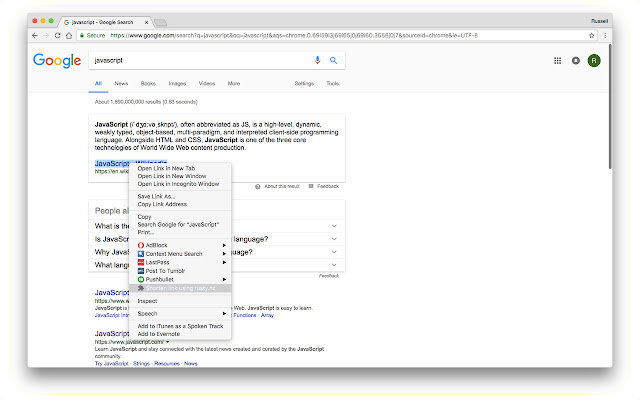Open the Chrome three-dot menu

605,36
